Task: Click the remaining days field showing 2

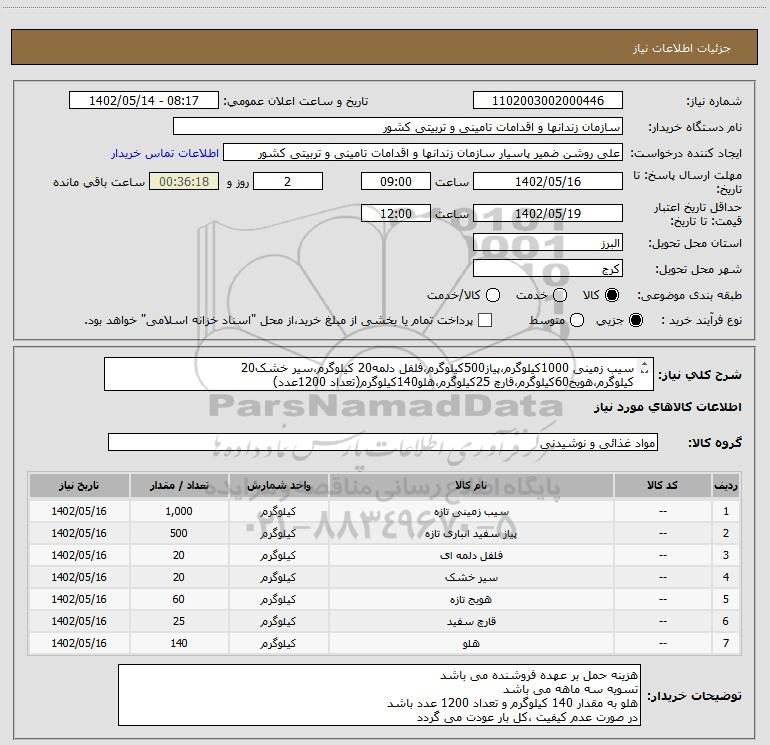Action: coord(288,181)
